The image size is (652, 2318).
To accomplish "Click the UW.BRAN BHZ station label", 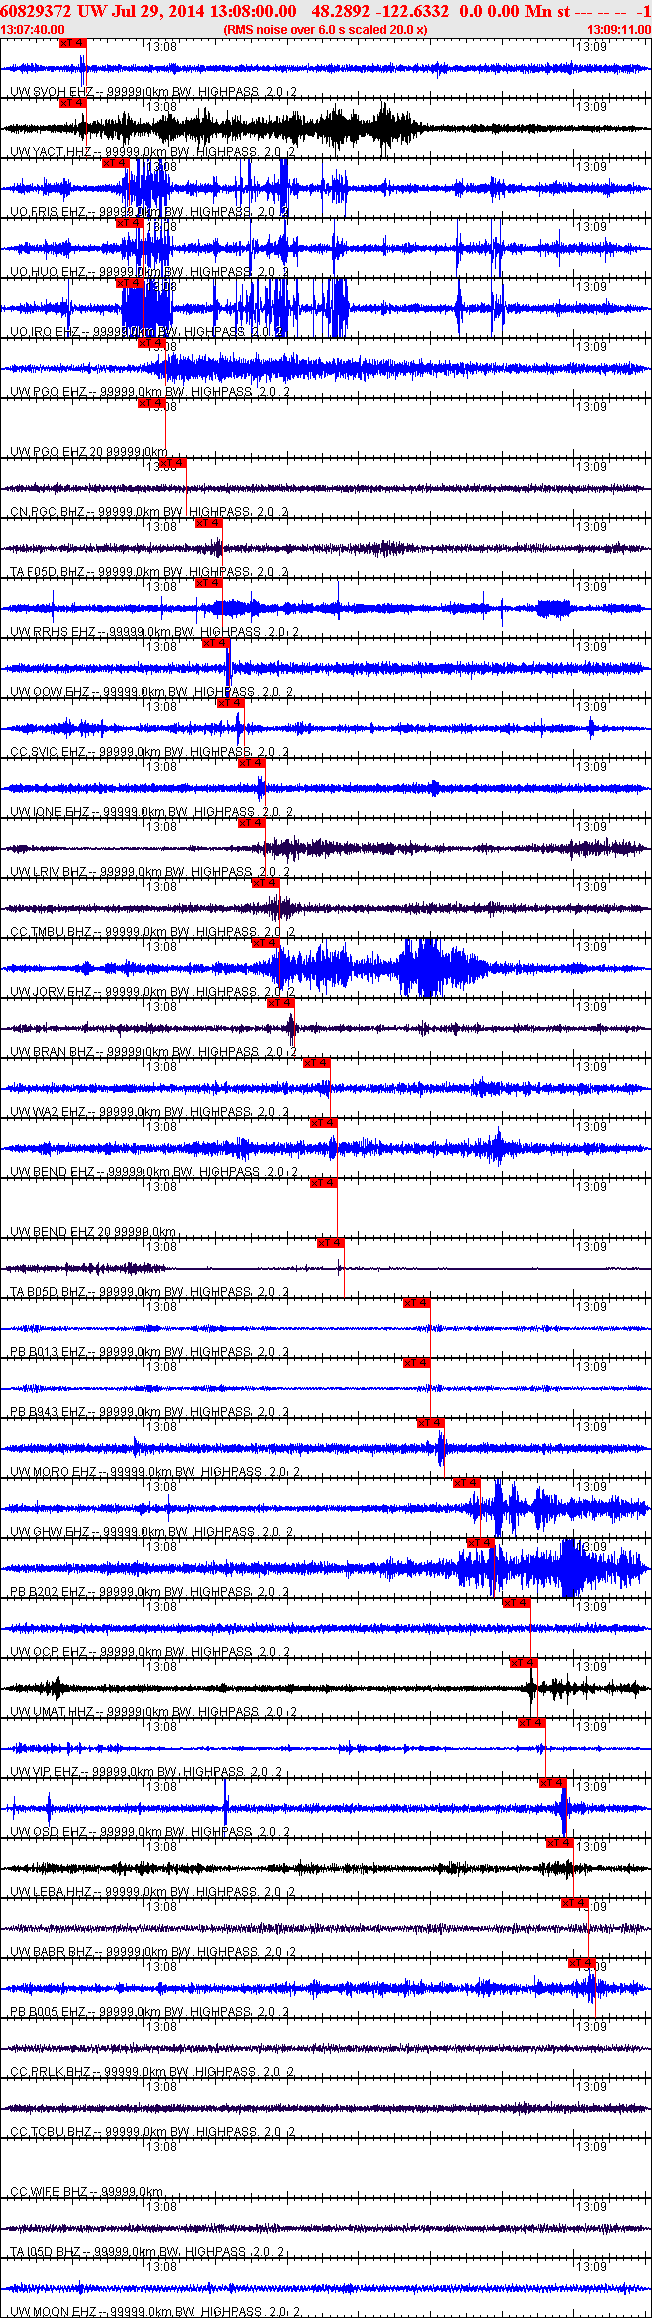I will [48, 1052].
